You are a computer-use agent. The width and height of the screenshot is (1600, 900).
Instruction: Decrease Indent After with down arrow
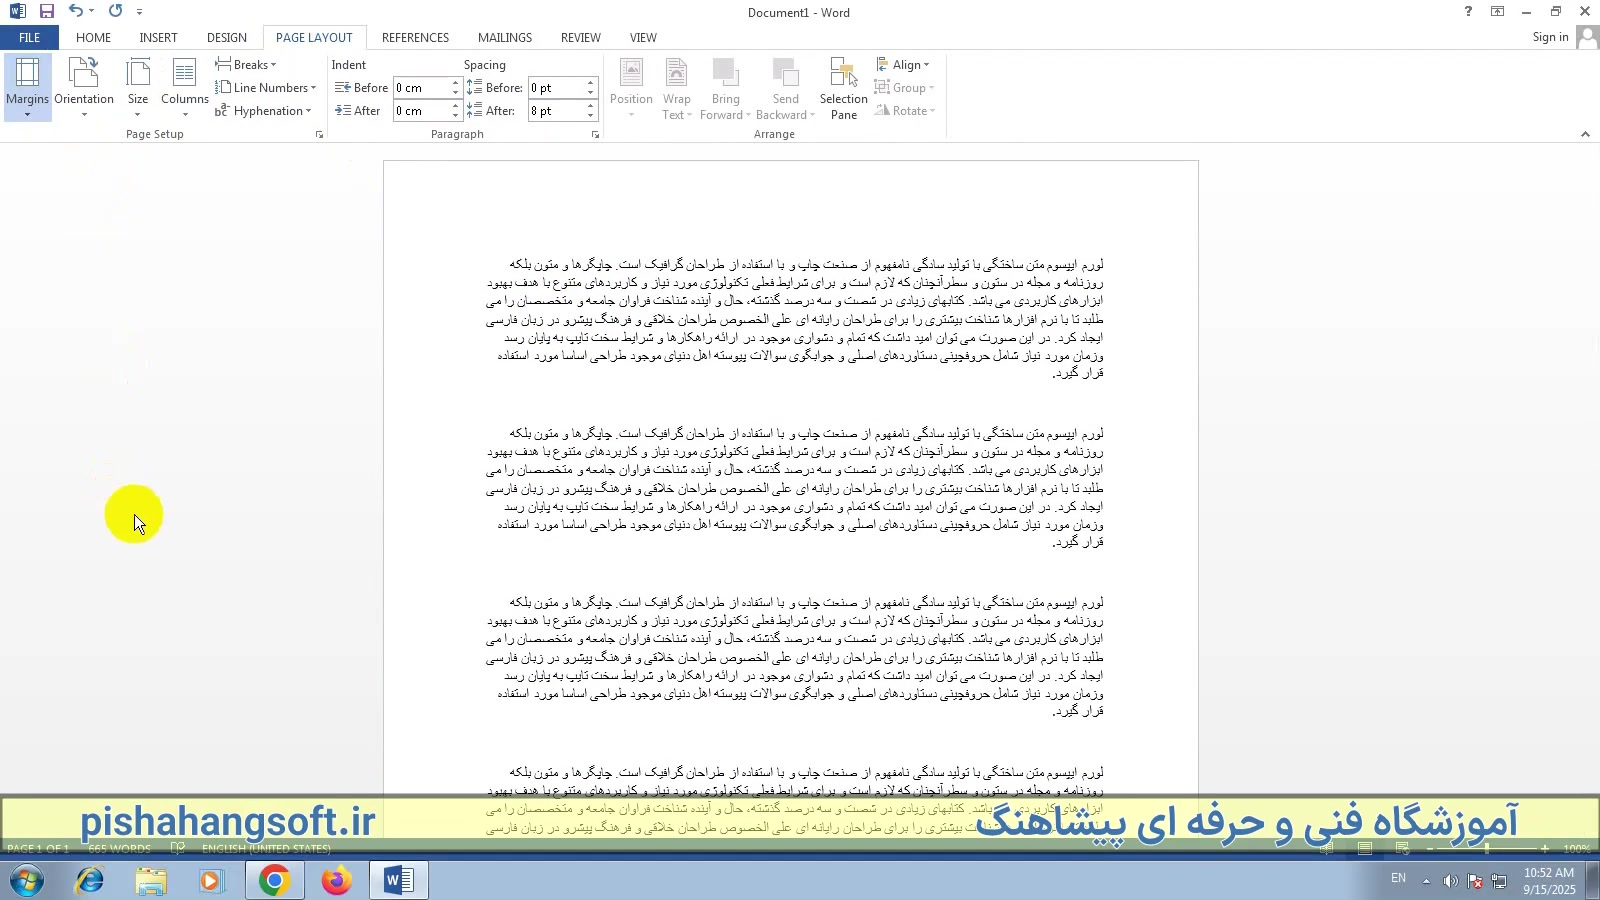[456, 116]
